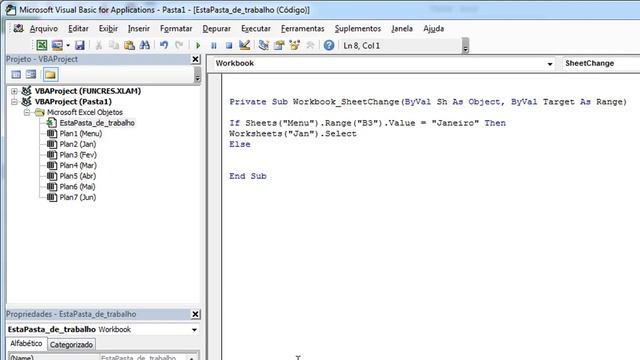Select Plan1 (Menu) sheet object
The height and width of the screenshot is (360, 640).
(x=81, y=133)
